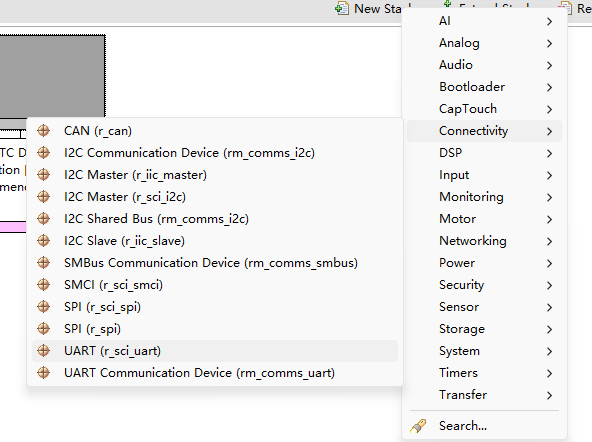Click the icon beside I2C Master (r_iic_master)

43,174
